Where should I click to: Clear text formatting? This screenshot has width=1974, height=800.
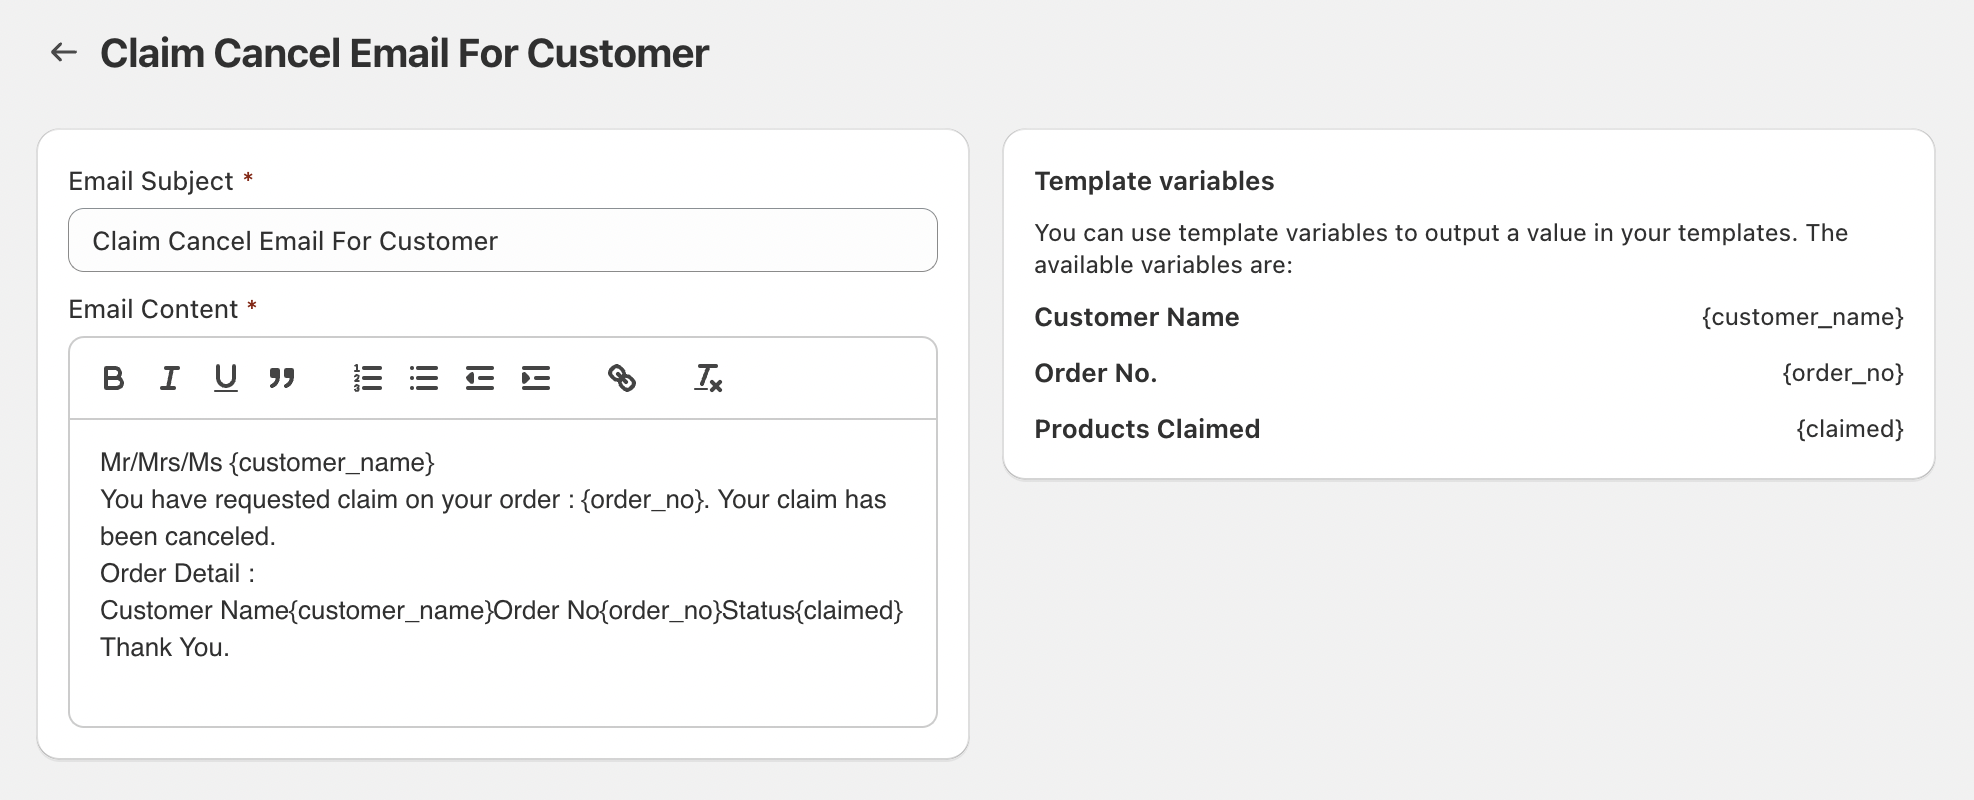tap(708, 378)
